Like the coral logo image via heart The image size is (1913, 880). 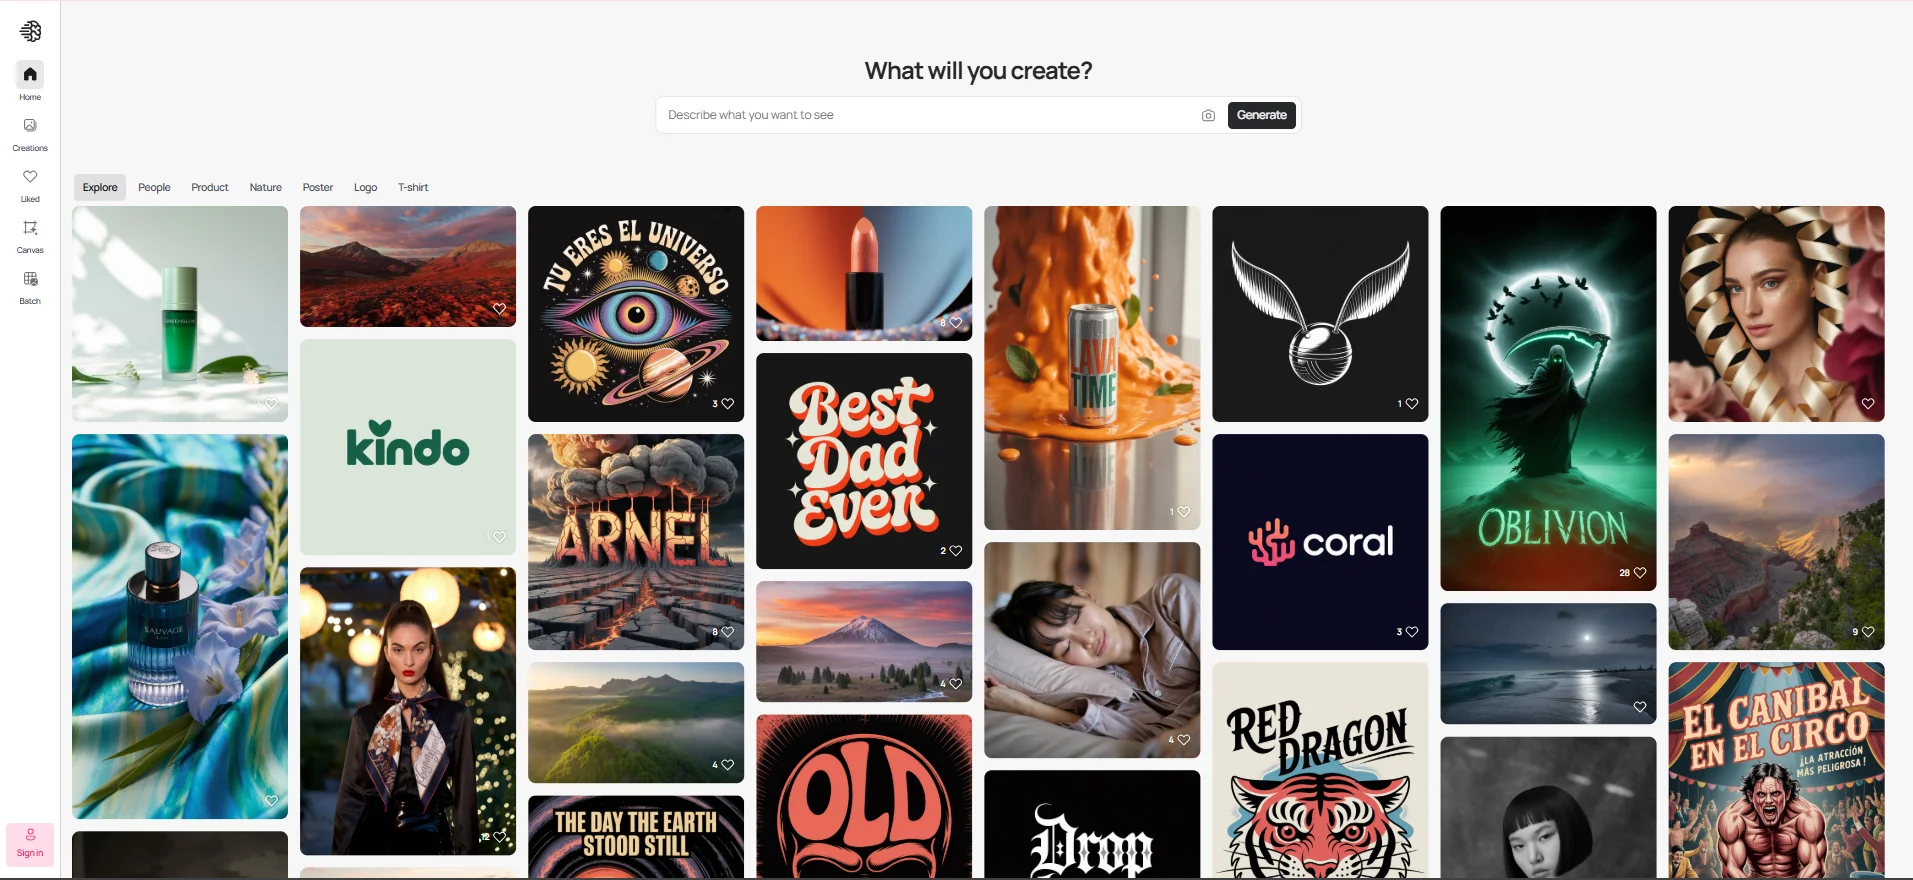point(1412,632)
